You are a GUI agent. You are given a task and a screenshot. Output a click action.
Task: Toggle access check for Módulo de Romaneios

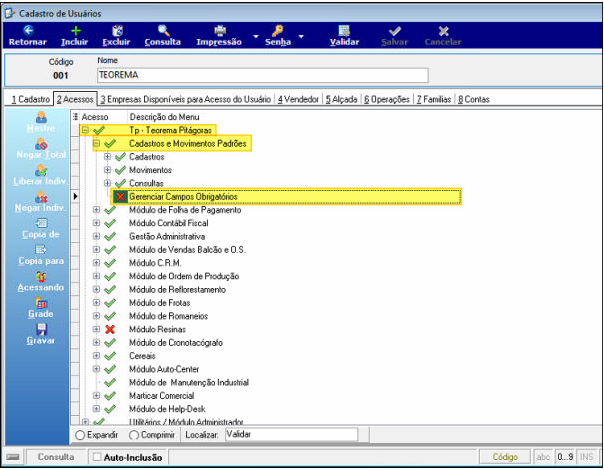(110, 316)
